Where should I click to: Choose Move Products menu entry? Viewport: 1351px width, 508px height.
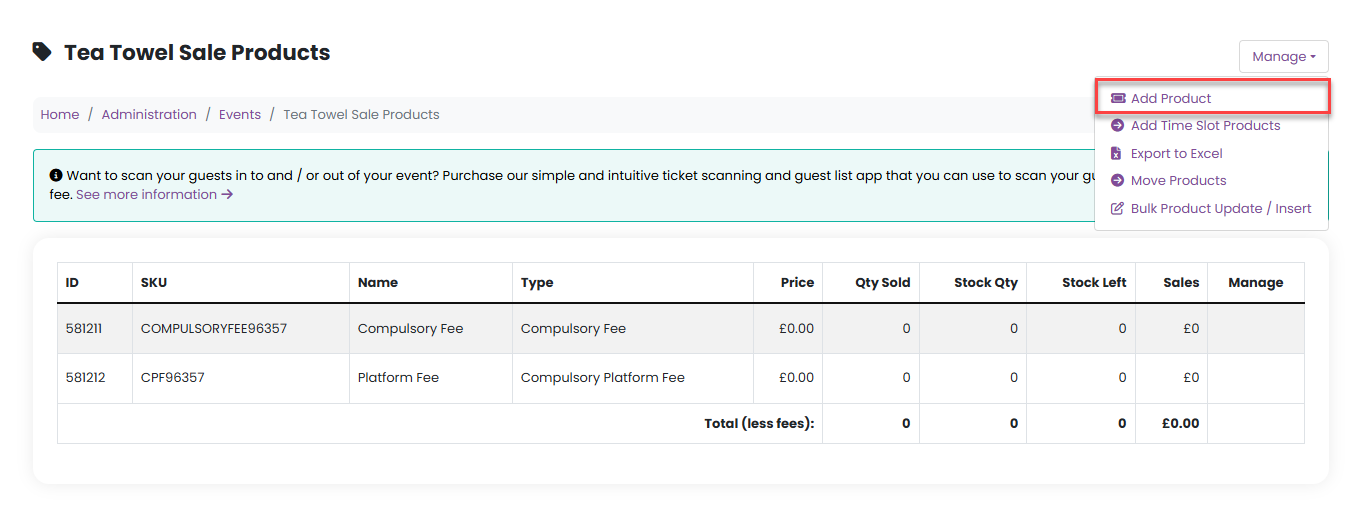pyautogui.click(x=1178, y=181)
